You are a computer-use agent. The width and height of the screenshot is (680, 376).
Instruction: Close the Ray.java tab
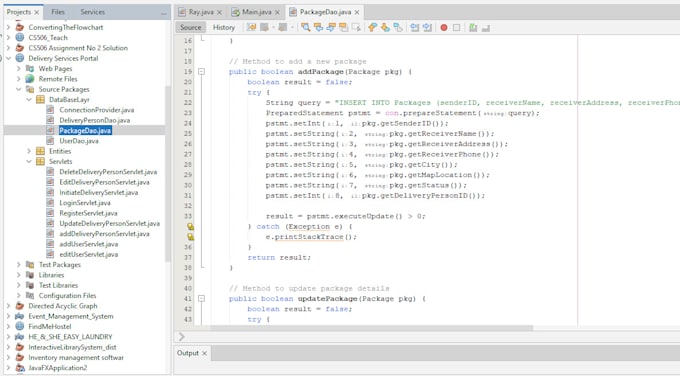(x=219, y=12)
